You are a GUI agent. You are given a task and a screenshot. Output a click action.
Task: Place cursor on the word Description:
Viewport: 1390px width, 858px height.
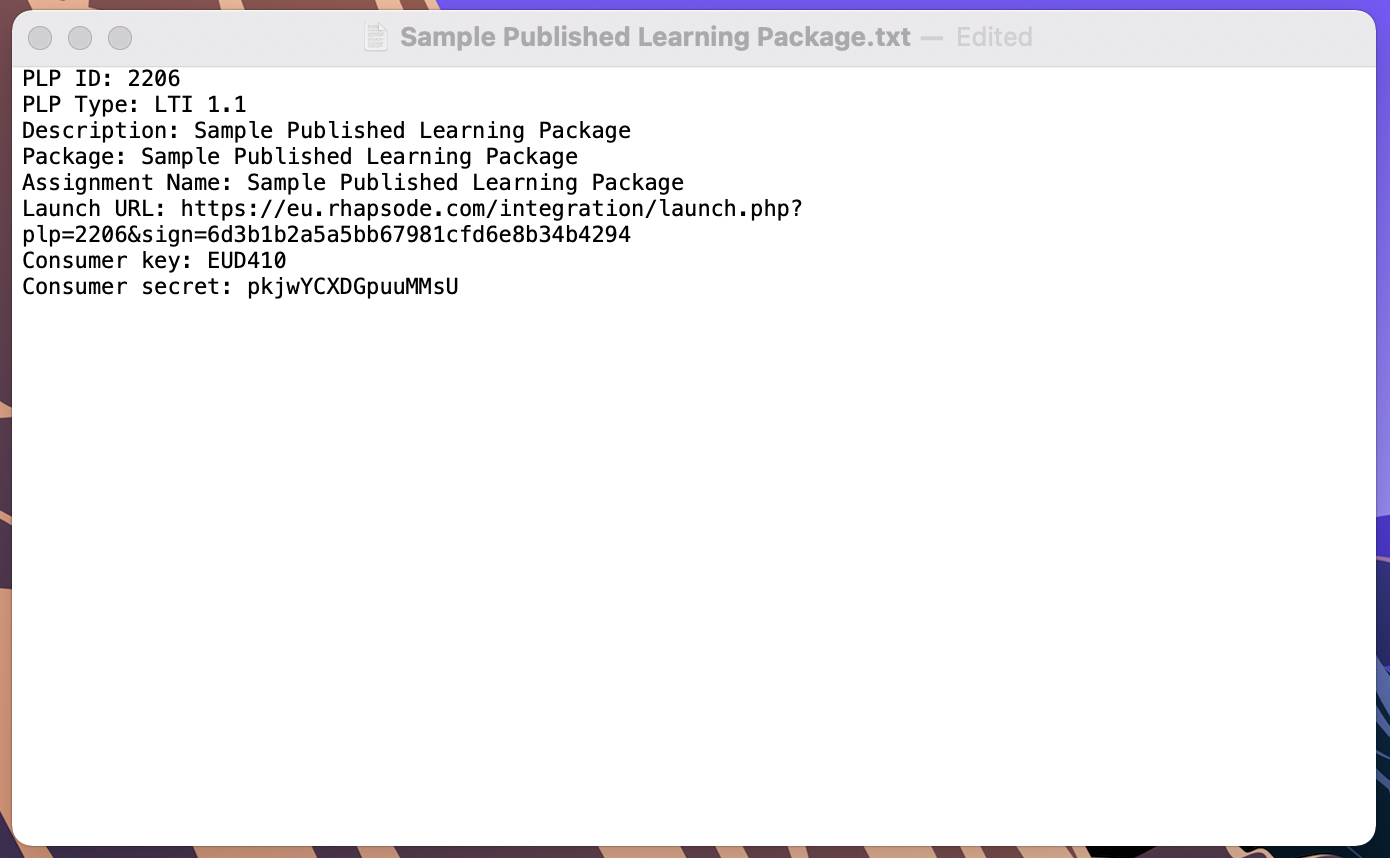coord(101,130)
